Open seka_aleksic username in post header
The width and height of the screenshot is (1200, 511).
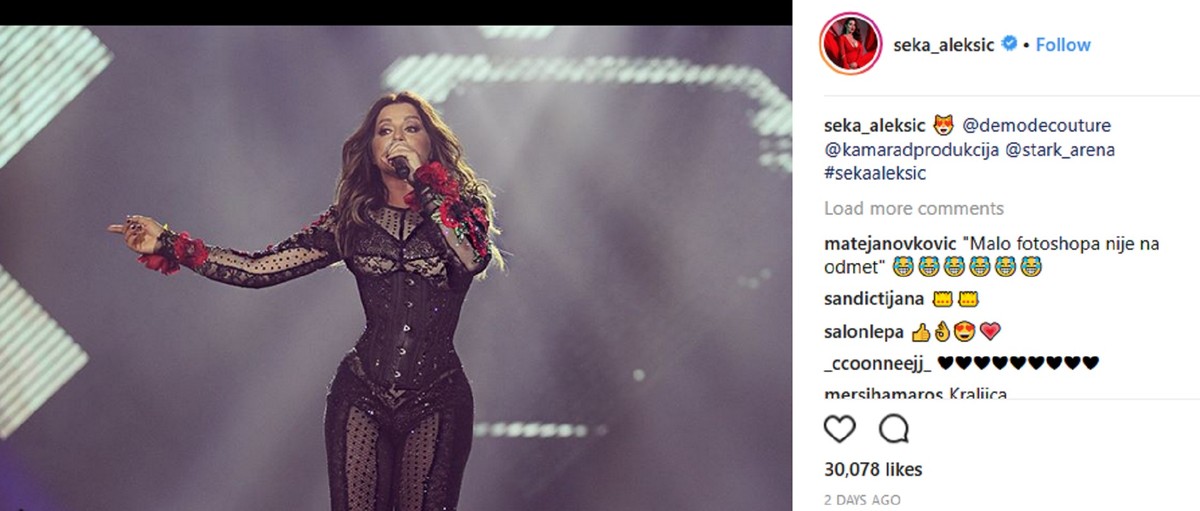[944, 45]
